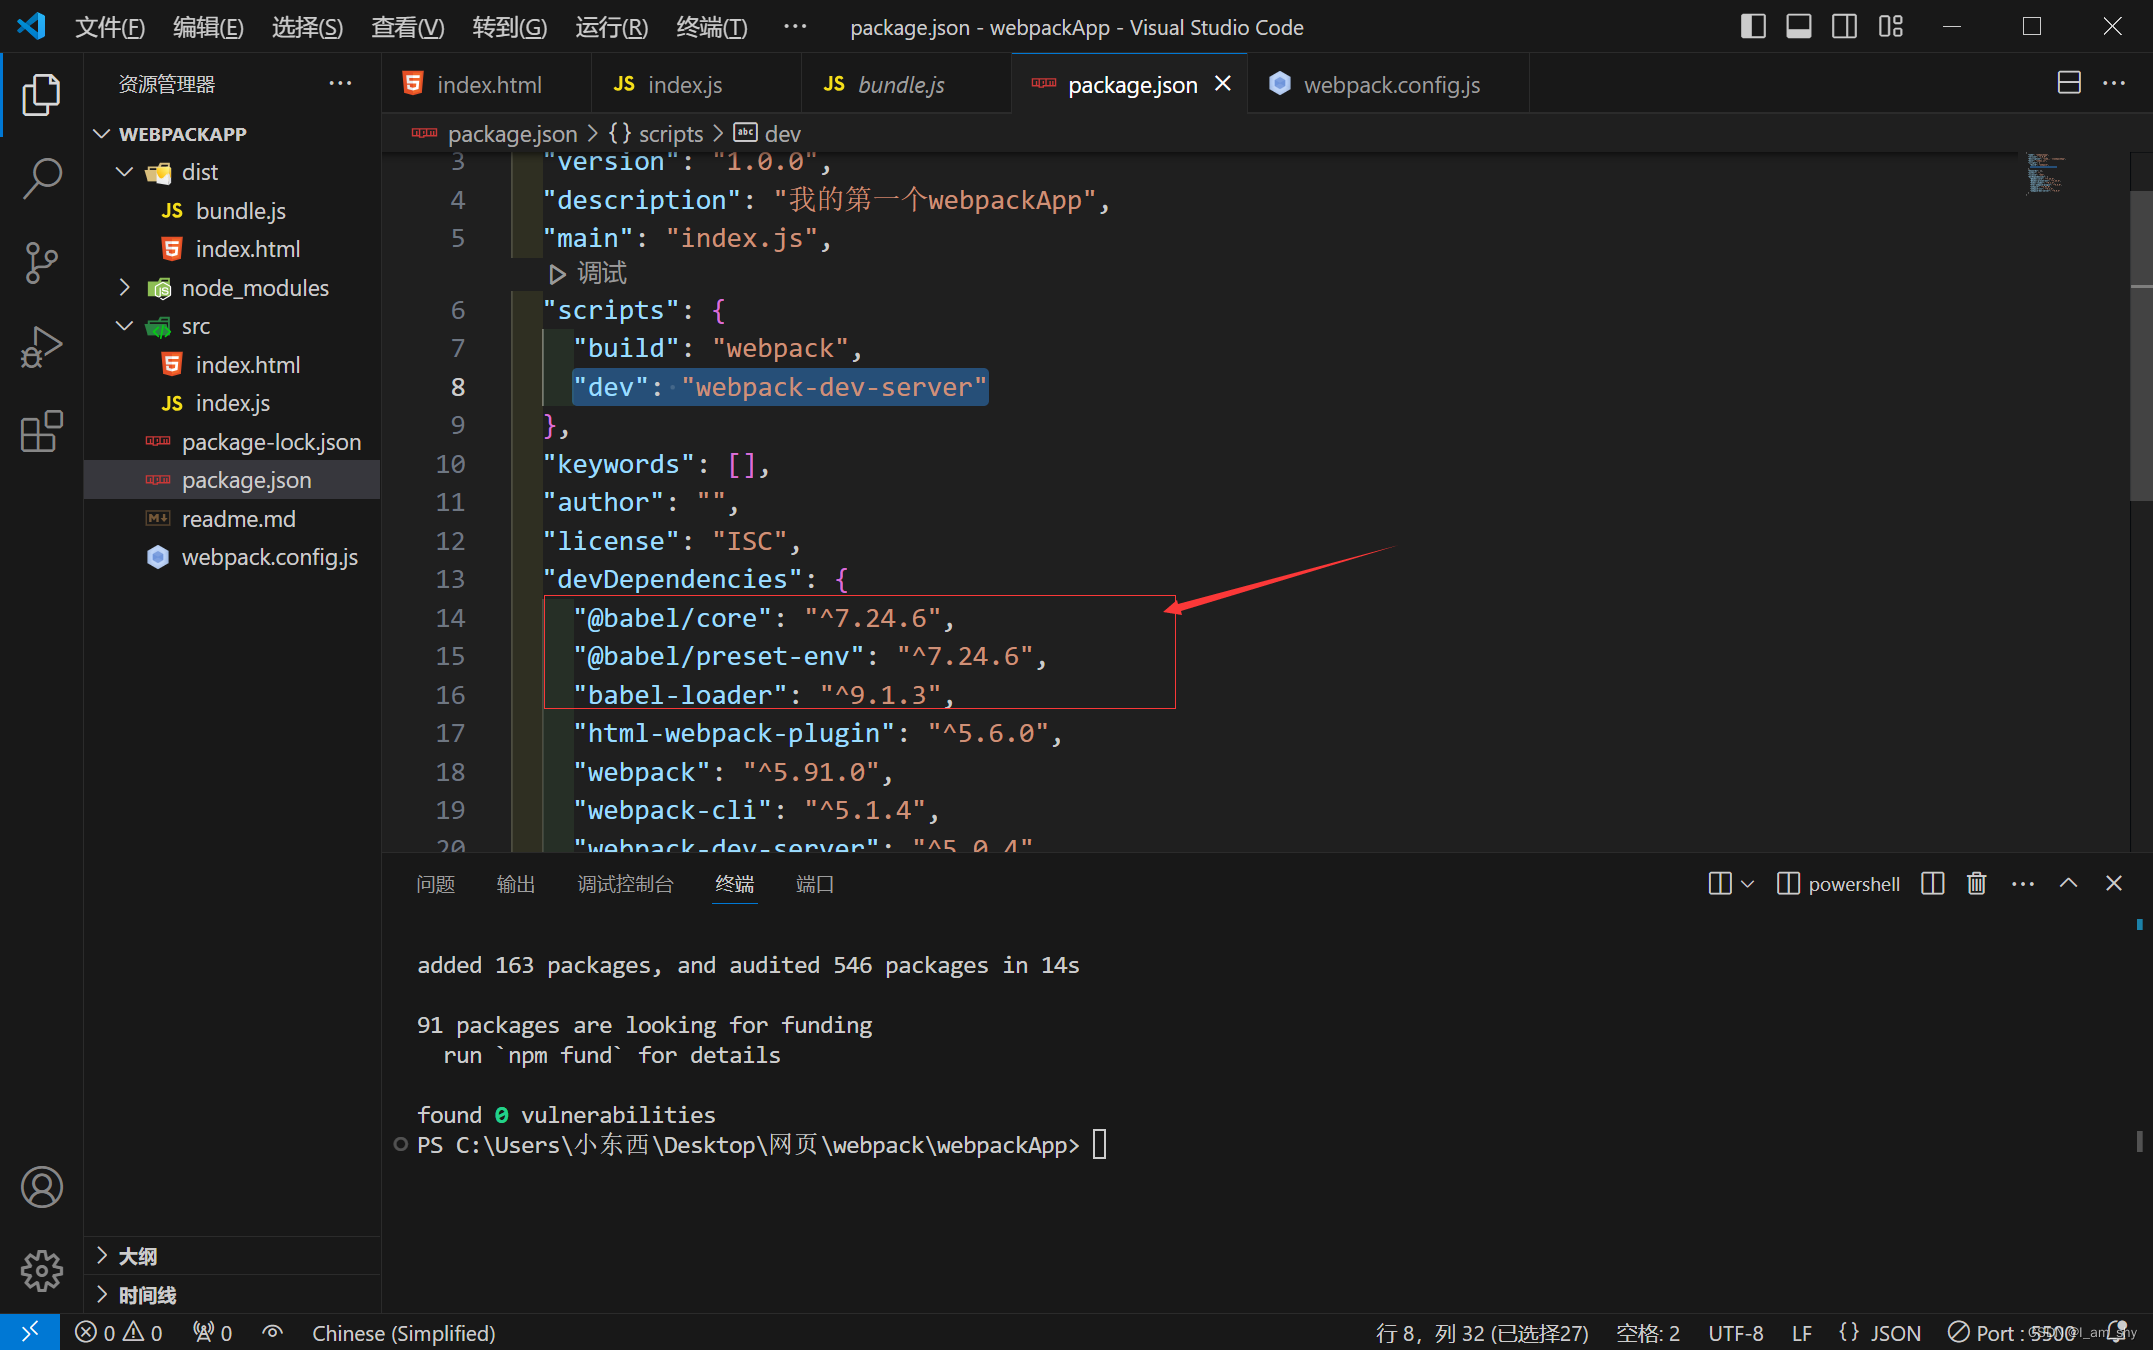Open the Source Control view
The image size is (2153, 1350).
(x=41, y=263)
